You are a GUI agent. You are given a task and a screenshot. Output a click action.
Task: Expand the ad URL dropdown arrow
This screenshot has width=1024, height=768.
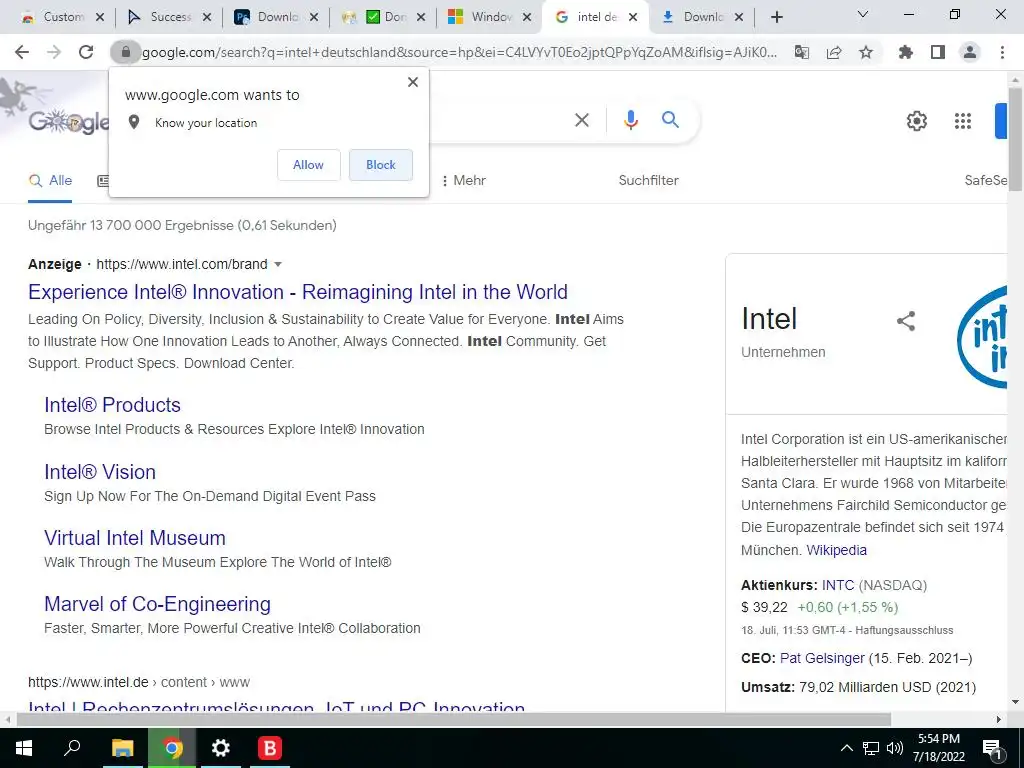[278, 264]
